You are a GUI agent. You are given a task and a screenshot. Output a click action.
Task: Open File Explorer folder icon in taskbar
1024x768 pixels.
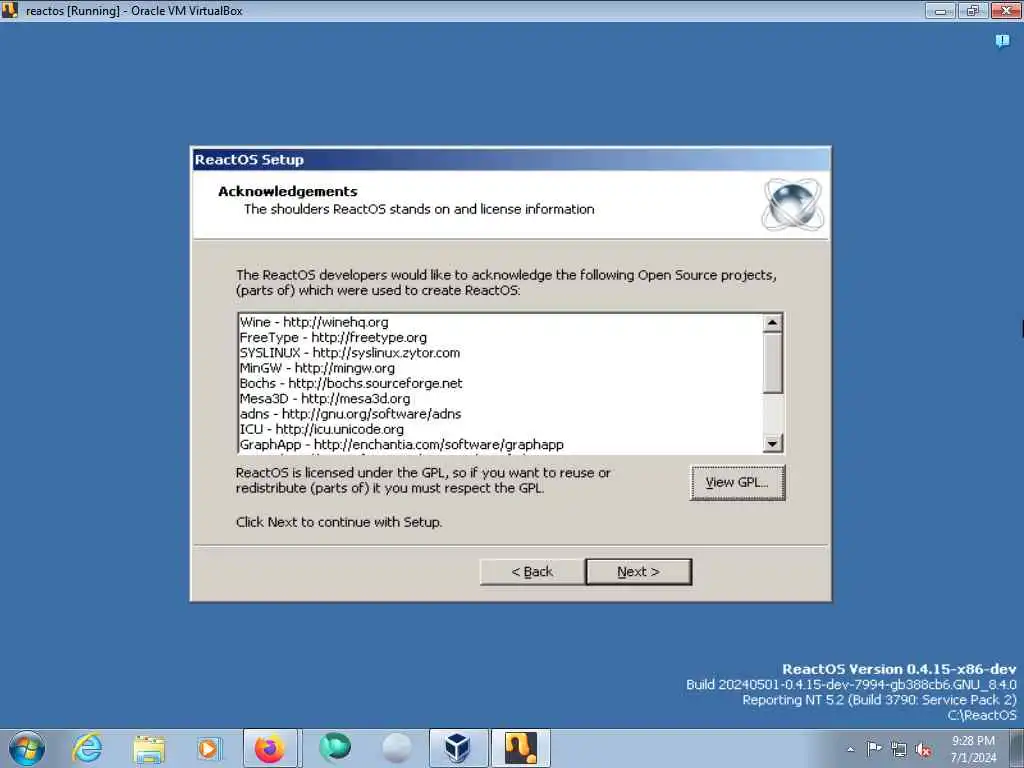coord(149,749)
